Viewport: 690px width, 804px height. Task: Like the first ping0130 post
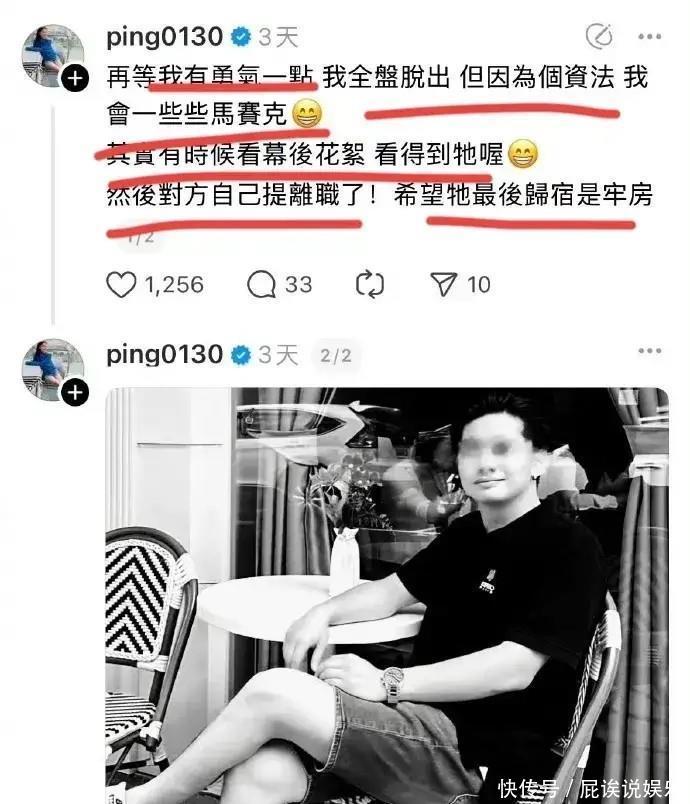click(x=121, y=285)
